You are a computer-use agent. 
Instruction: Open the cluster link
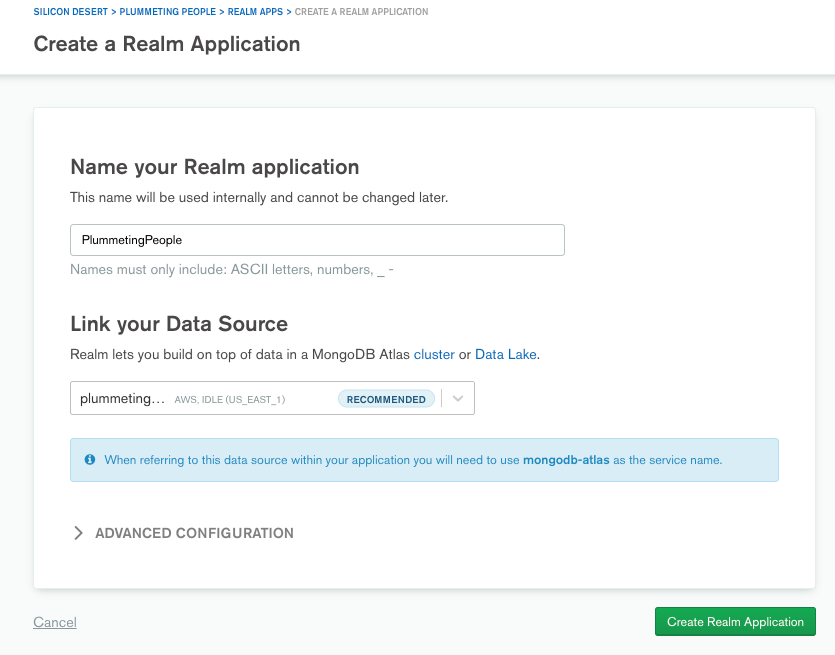[434, 355]
